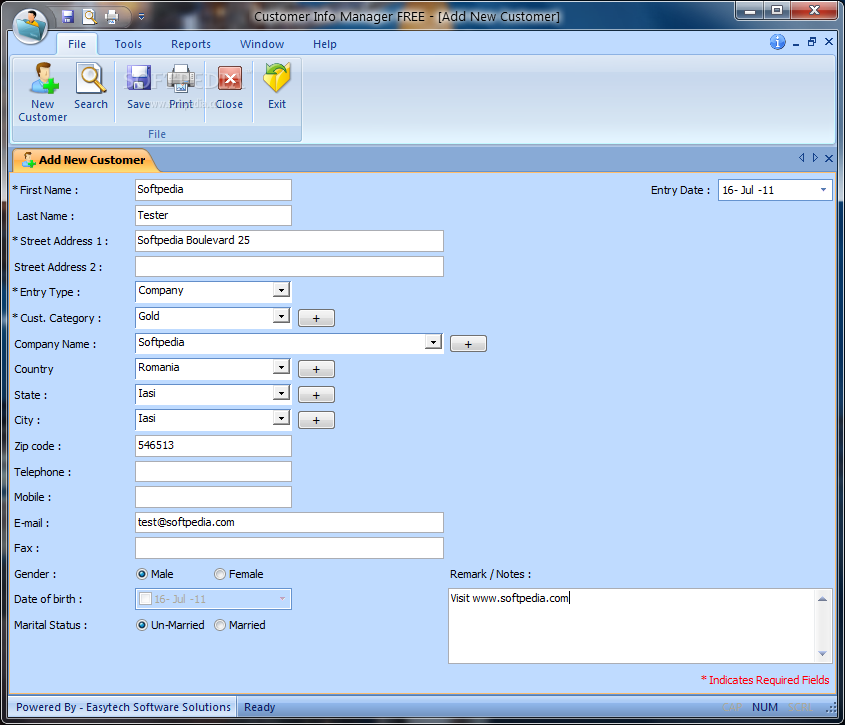Click quick access search magnifier icon

(90, 17)
